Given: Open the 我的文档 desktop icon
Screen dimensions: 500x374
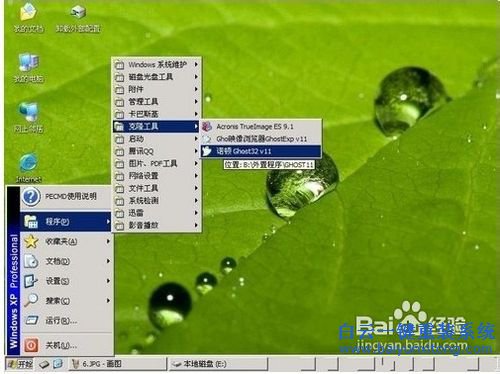Looking at the screenshot, I should [x=29, y=17].
